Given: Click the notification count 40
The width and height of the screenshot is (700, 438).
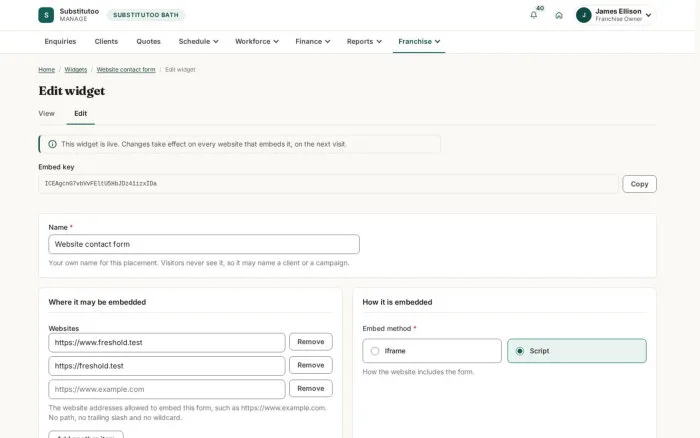Looking at the screenshot, I should click(540, 8).
